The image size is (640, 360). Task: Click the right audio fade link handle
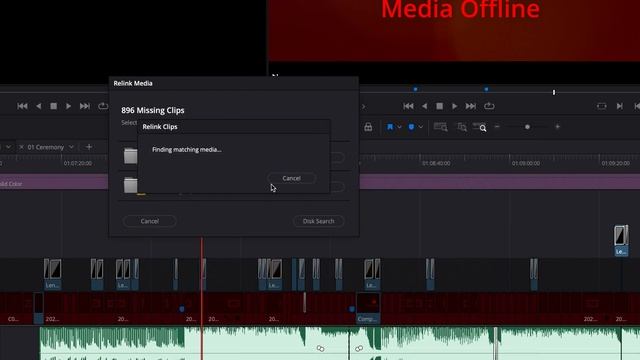pyautogui.click(x=359, y=348)
